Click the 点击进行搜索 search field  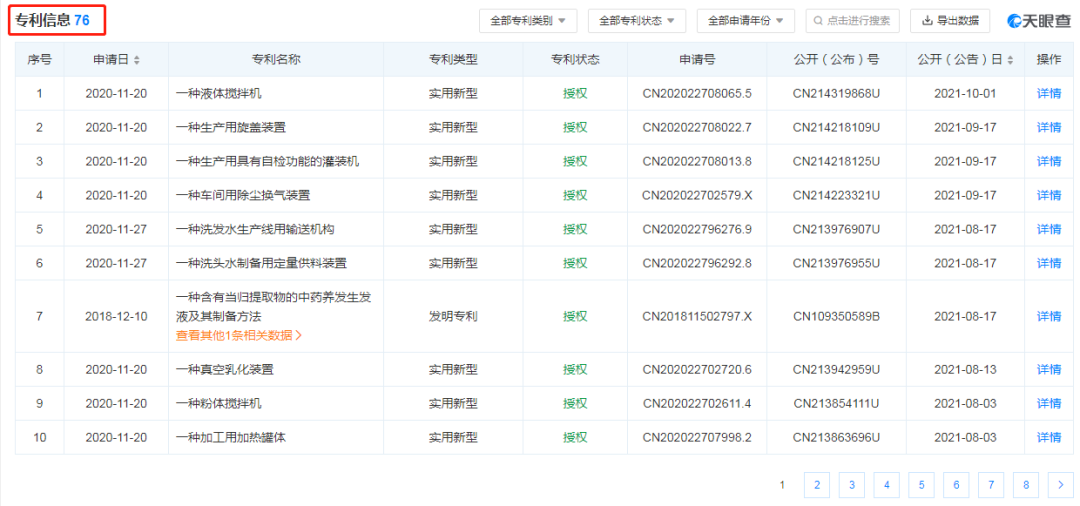pos(852,21)
